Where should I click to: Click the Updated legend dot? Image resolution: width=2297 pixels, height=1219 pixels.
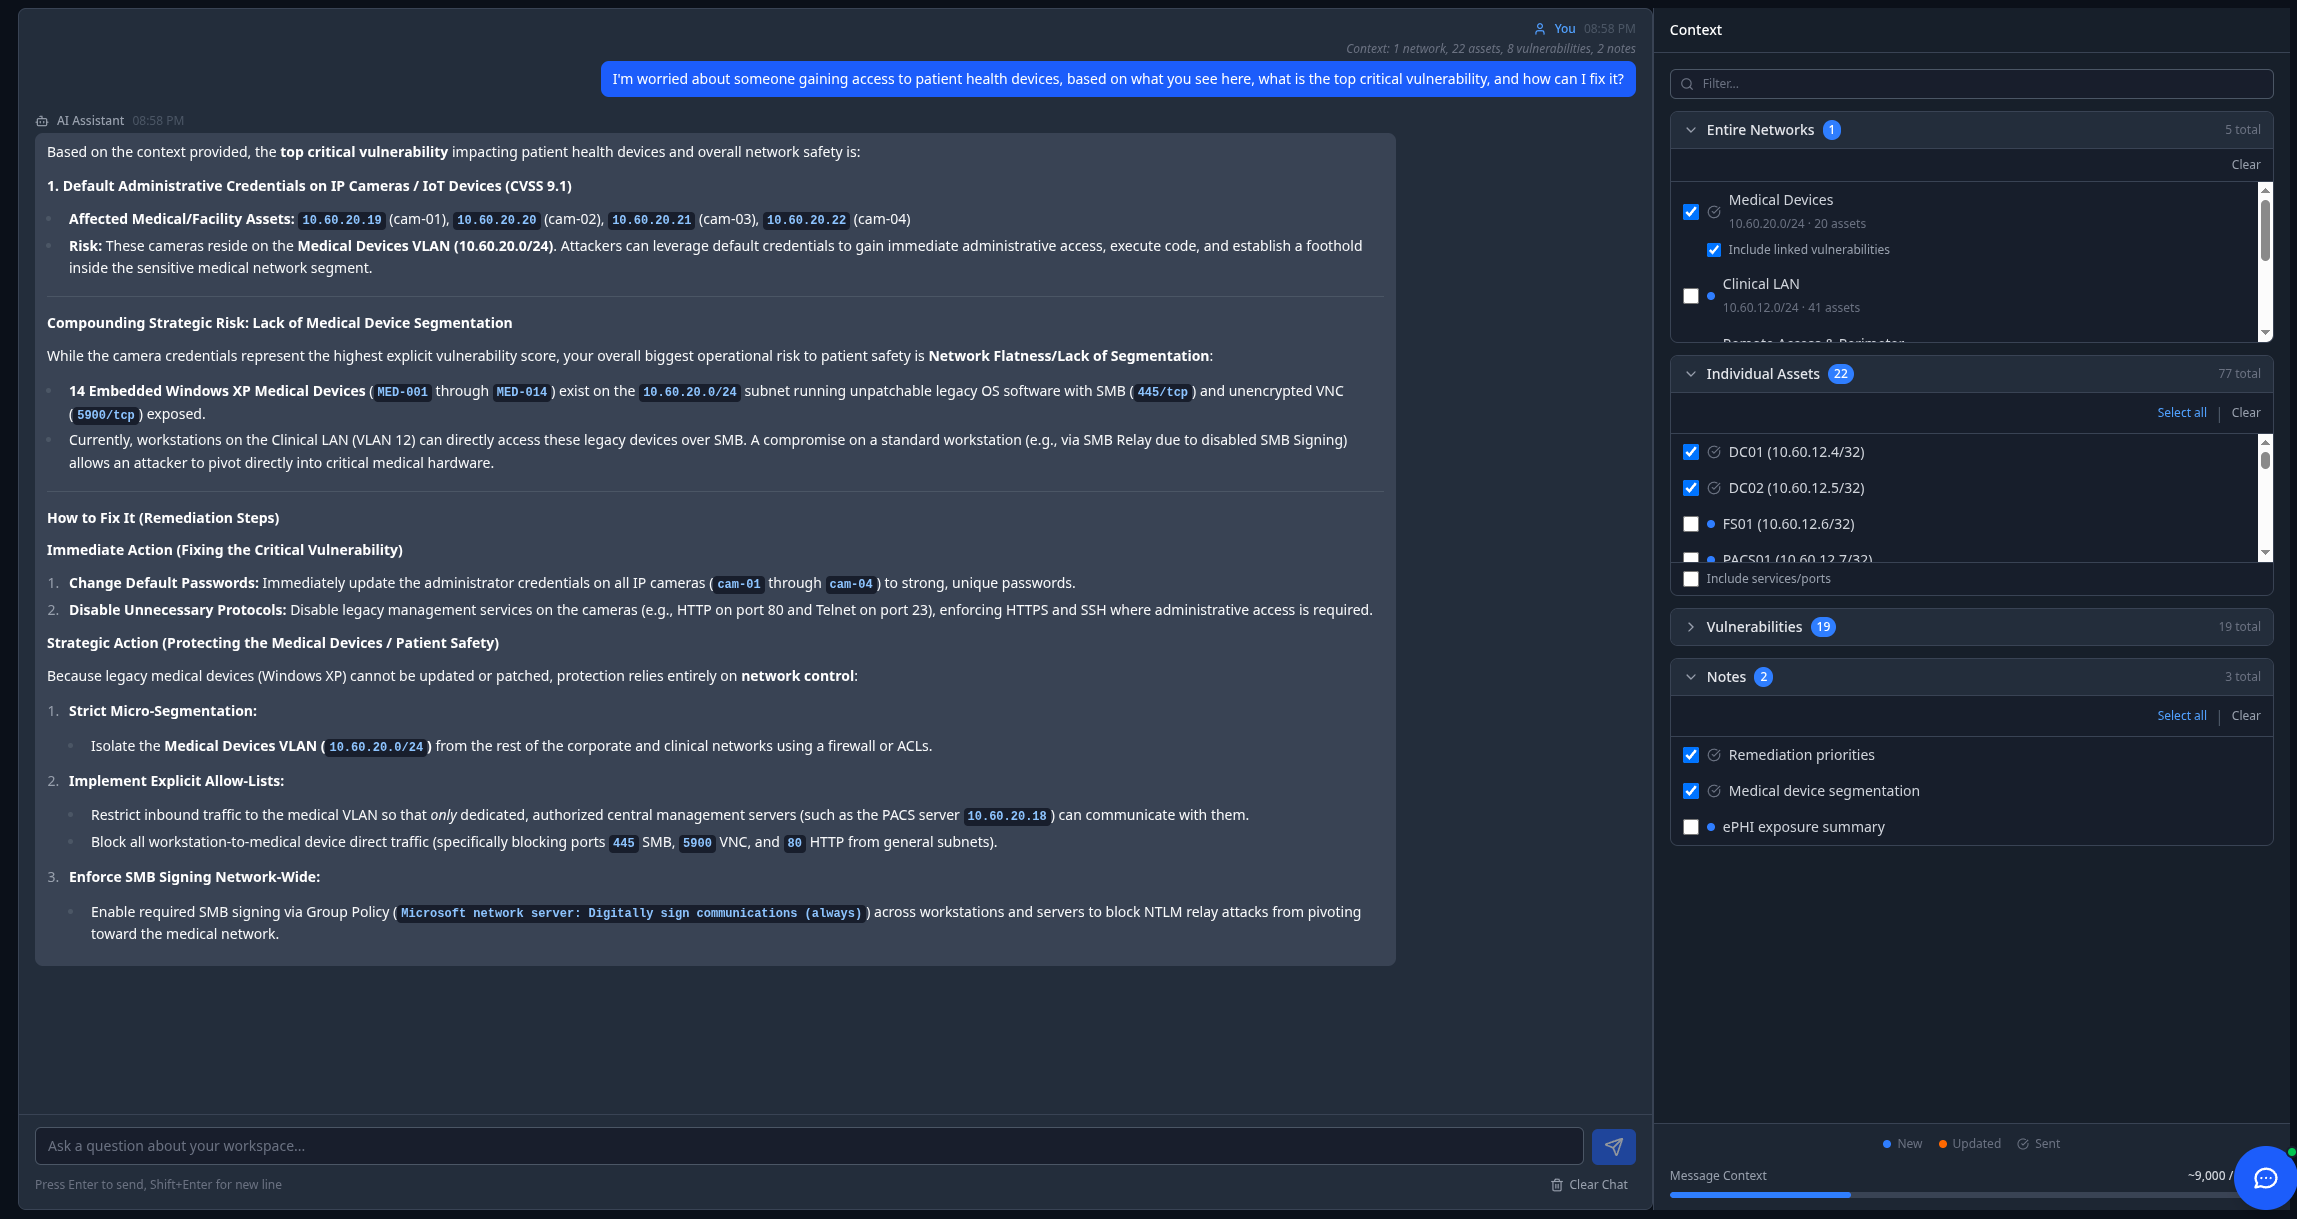coord(1942,1144)
